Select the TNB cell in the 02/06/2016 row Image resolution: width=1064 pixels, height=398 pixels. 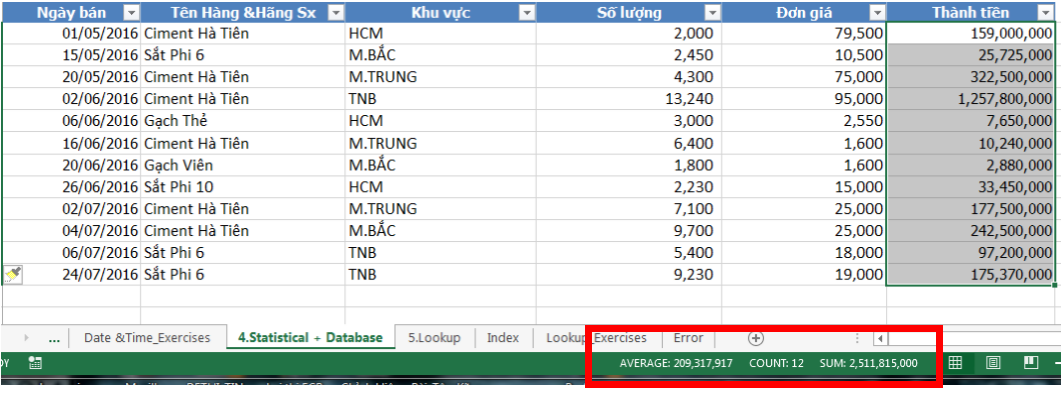coord(440,99)
